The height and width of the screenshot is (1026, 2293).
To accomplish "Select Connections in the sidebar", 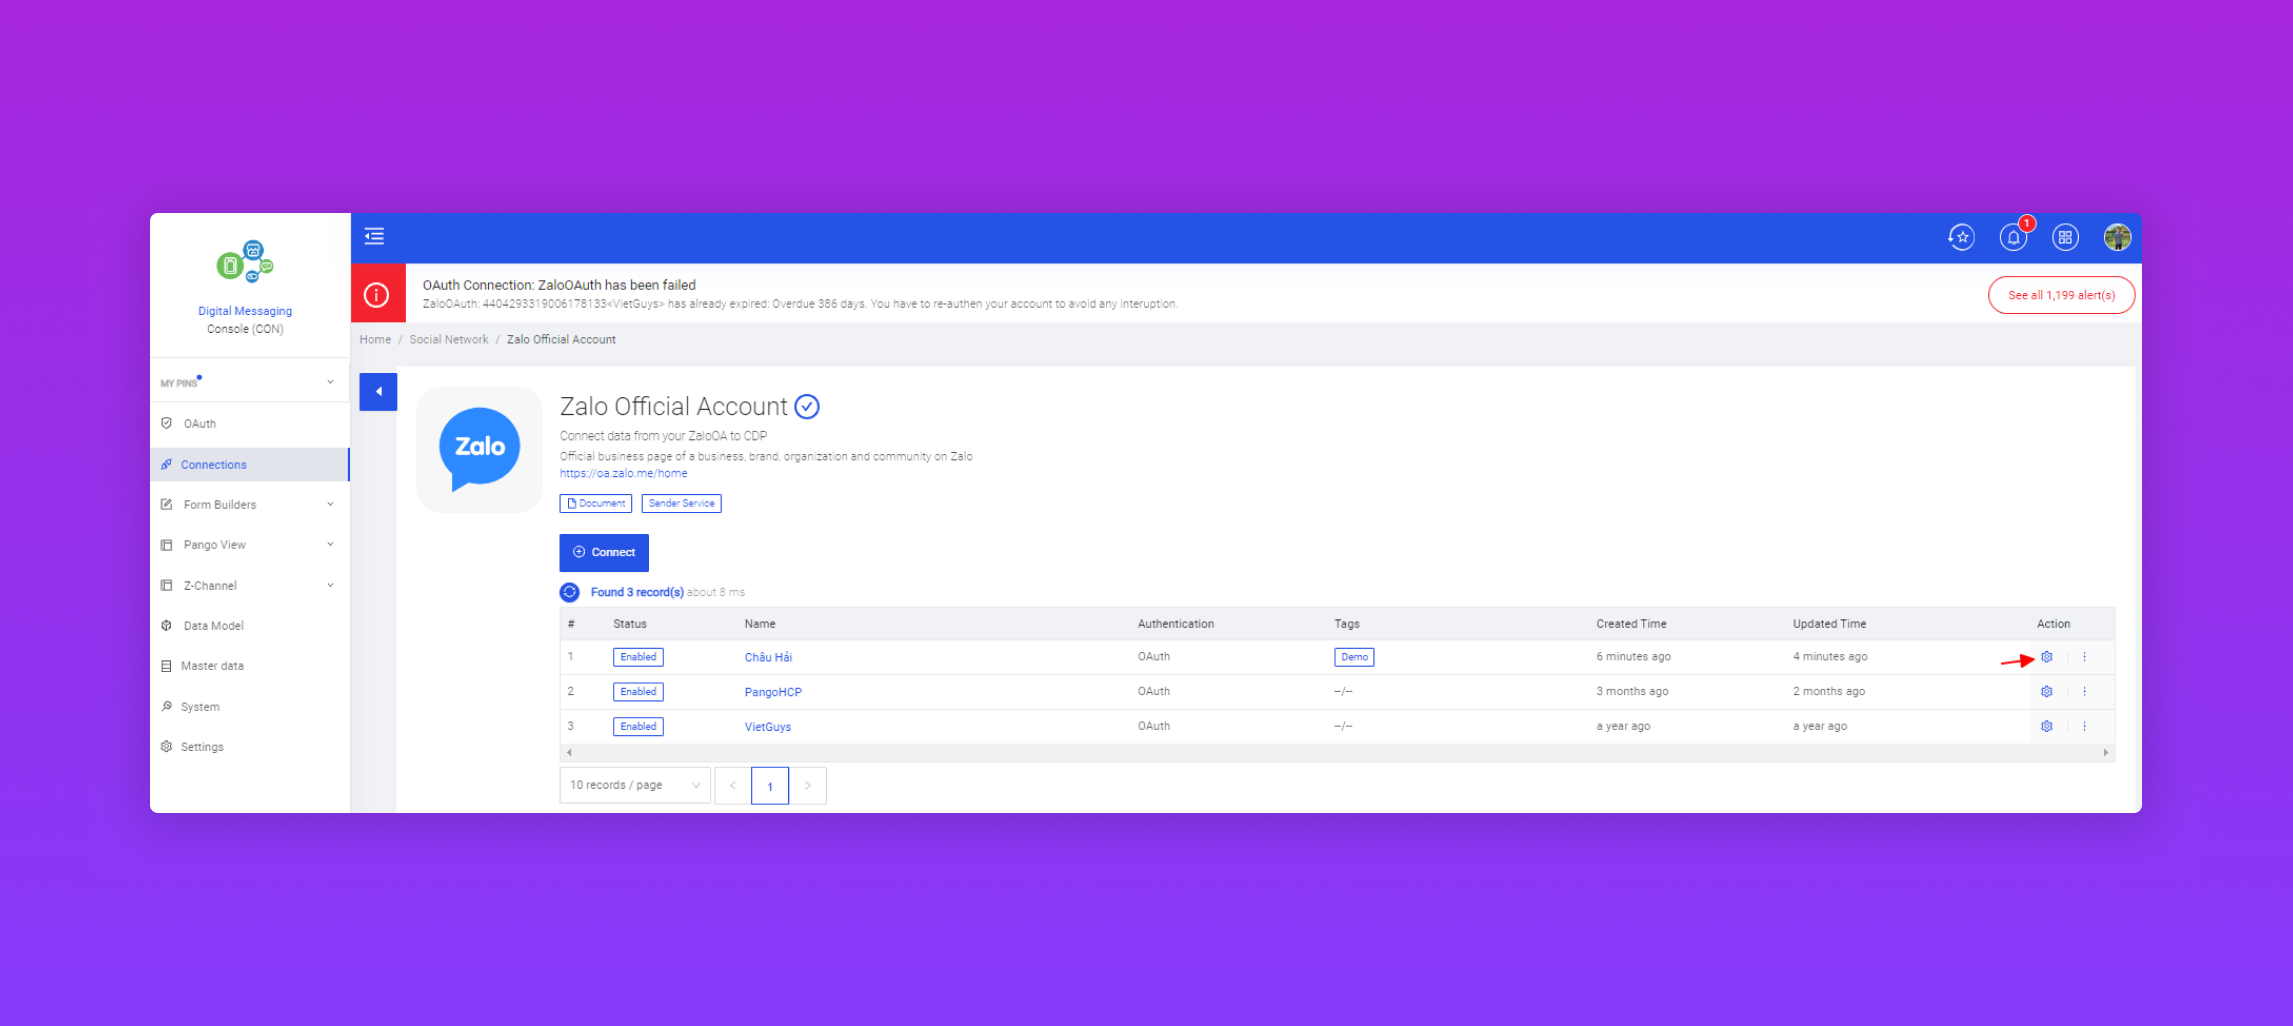I will click(214, 465).
